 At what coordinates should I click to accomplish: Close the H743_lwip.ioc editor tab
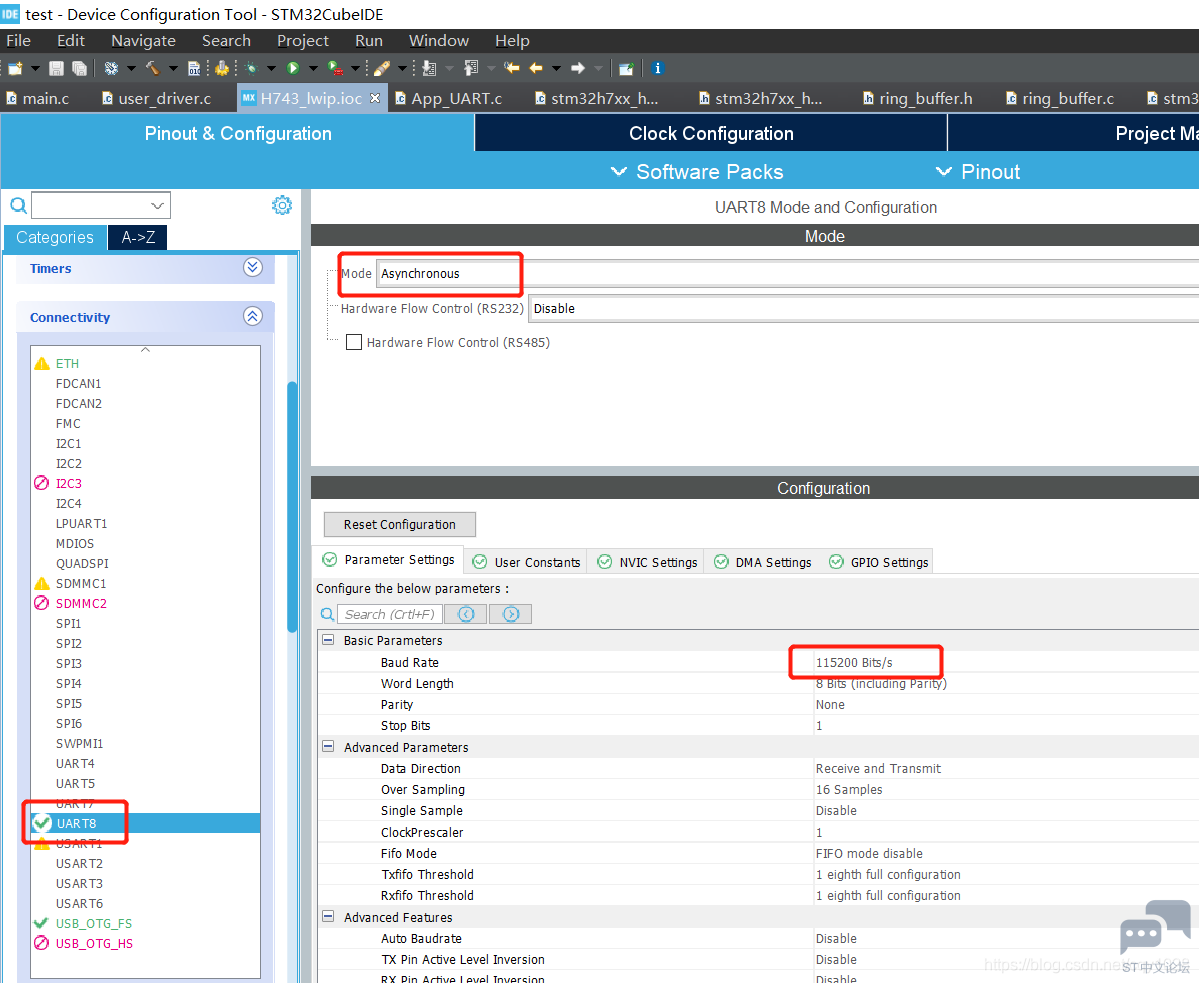tap(375, 98)
